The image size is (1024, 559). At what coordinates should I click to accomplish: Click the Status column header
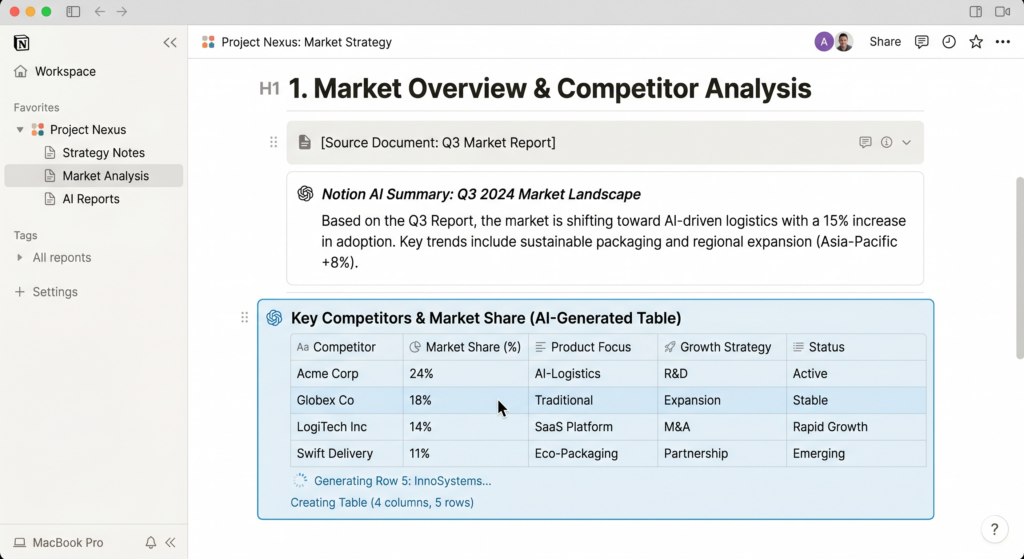click(856, 347)
